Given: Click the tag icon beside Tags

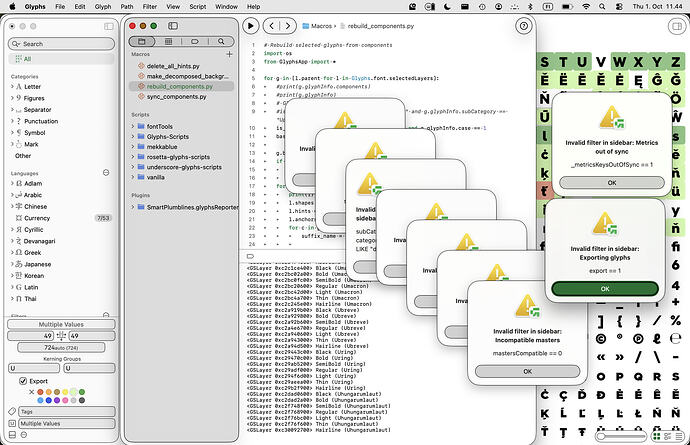Looking at the screenshot, I should tap(12, 411).
